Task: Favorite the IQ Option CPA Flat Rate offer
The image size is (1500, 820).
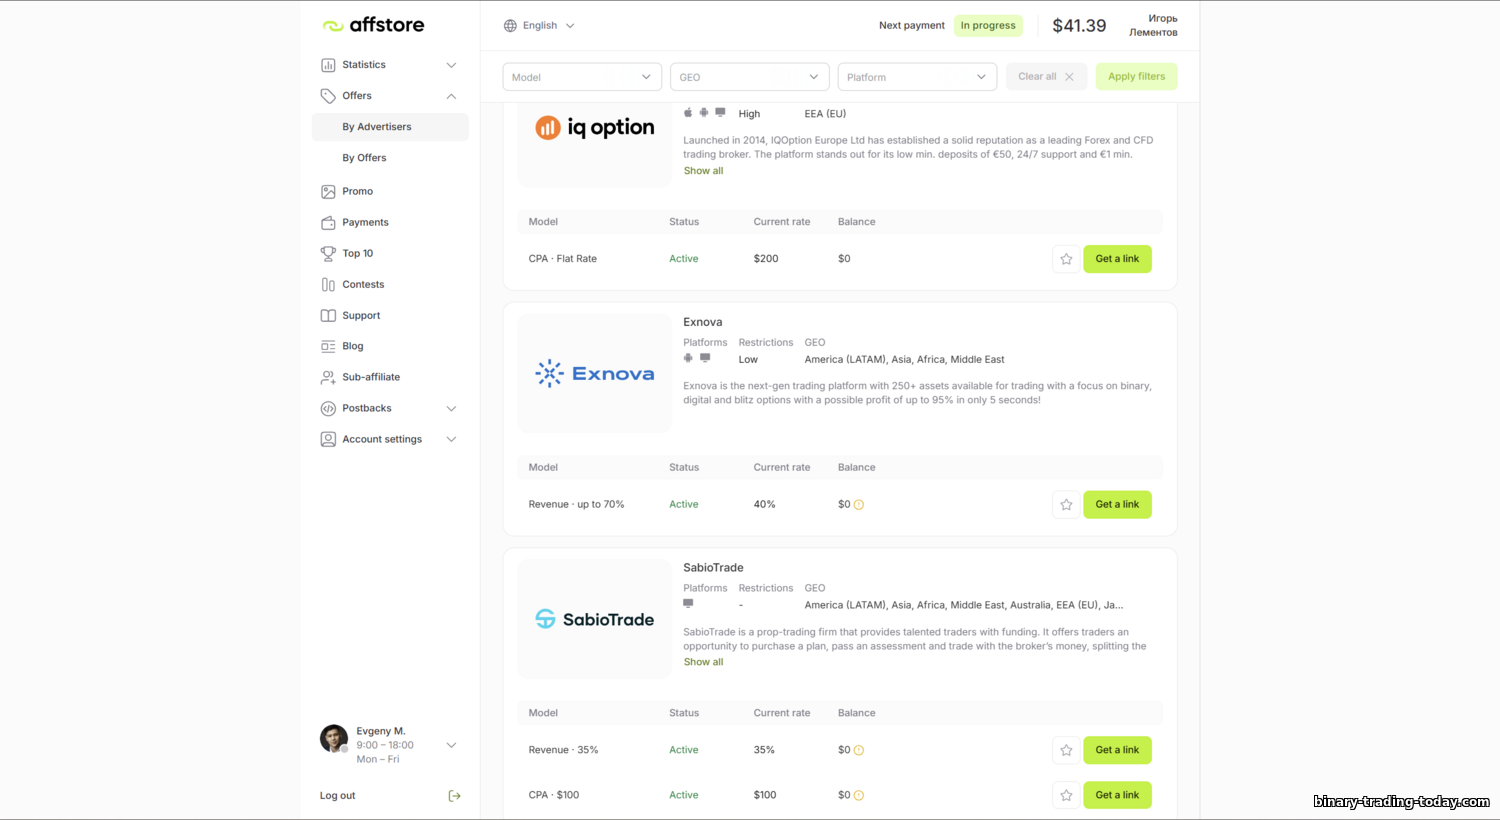Action: [1066, 259]
